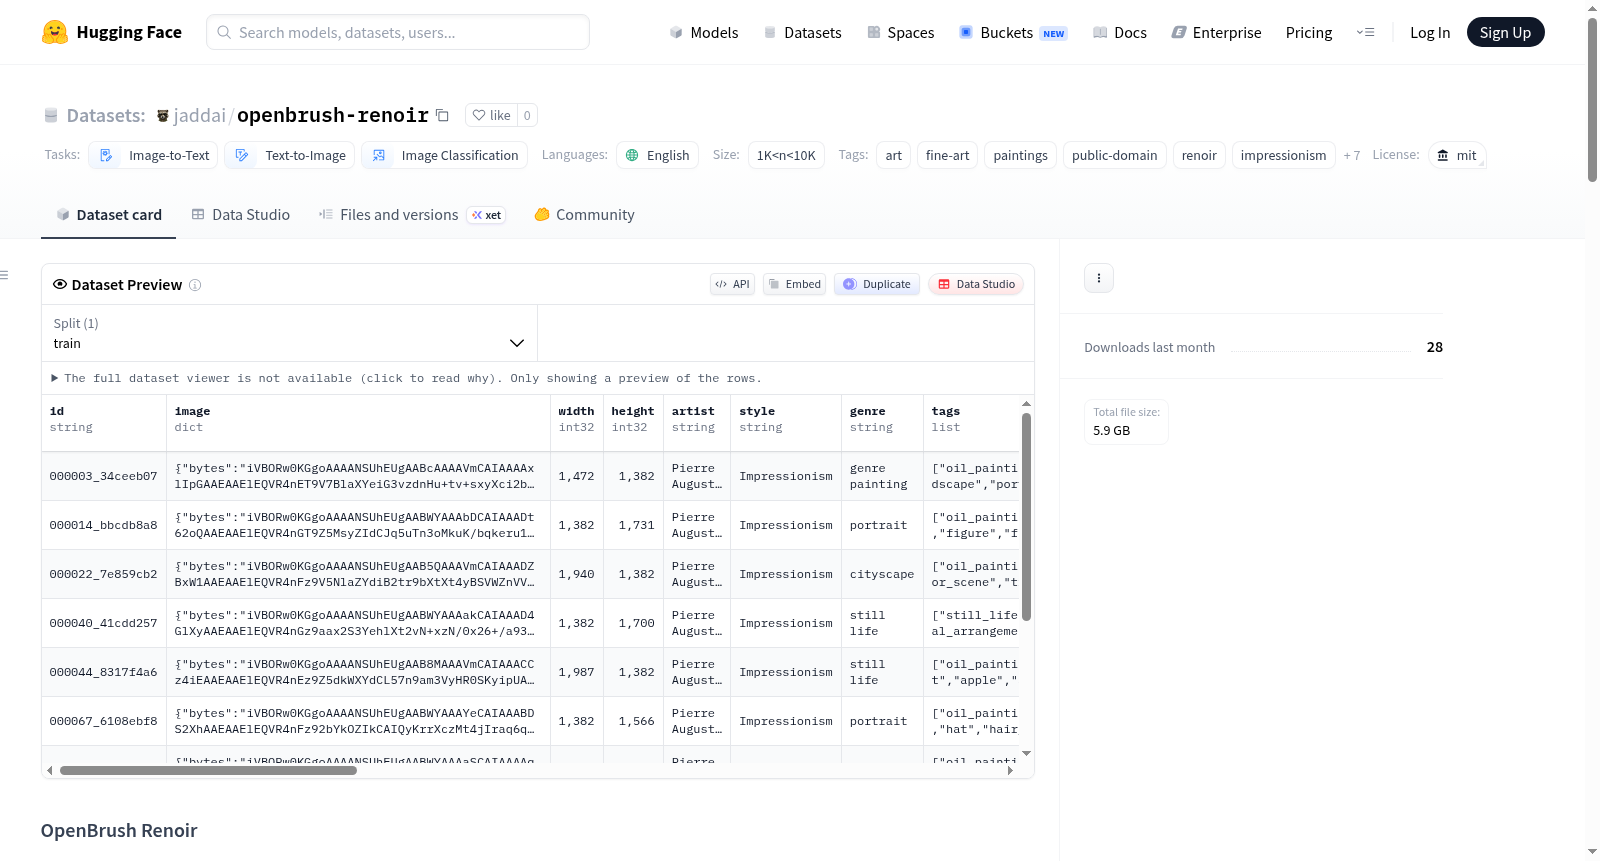Image resolution: width=1600 pixels, height=861 pixels.
Task: Click the xet badge on Files tab
Action: coord(488,215)
